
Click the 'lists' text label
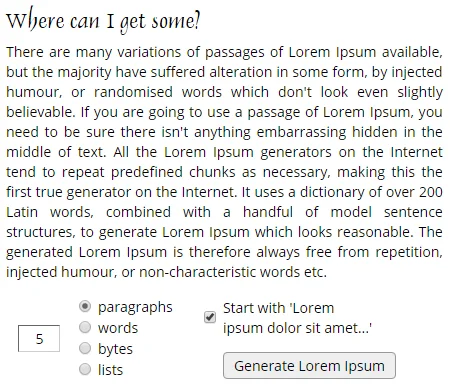[x=110, y=370]
